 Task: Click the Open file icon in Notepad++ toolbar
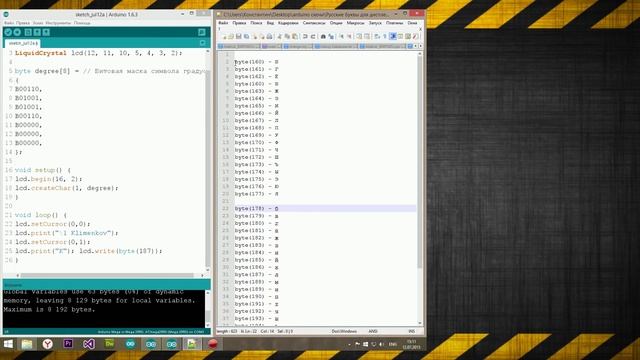pos(231,36)
